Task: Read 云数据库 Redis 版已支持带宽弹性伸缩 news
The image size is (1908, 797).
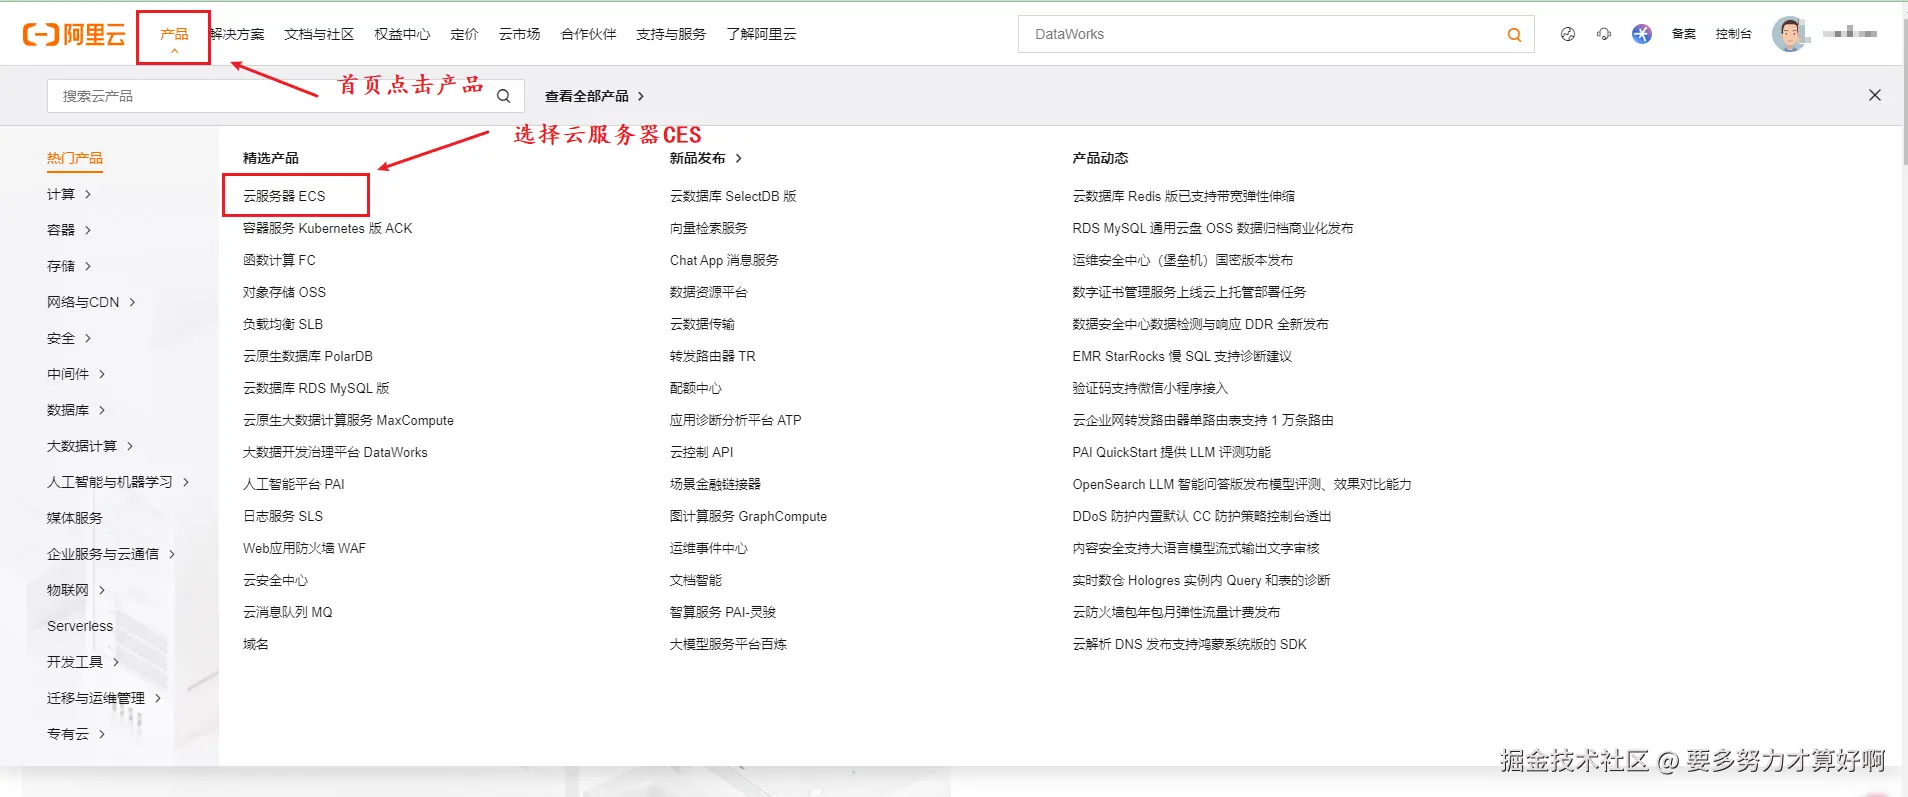Action: [1183, 196]
